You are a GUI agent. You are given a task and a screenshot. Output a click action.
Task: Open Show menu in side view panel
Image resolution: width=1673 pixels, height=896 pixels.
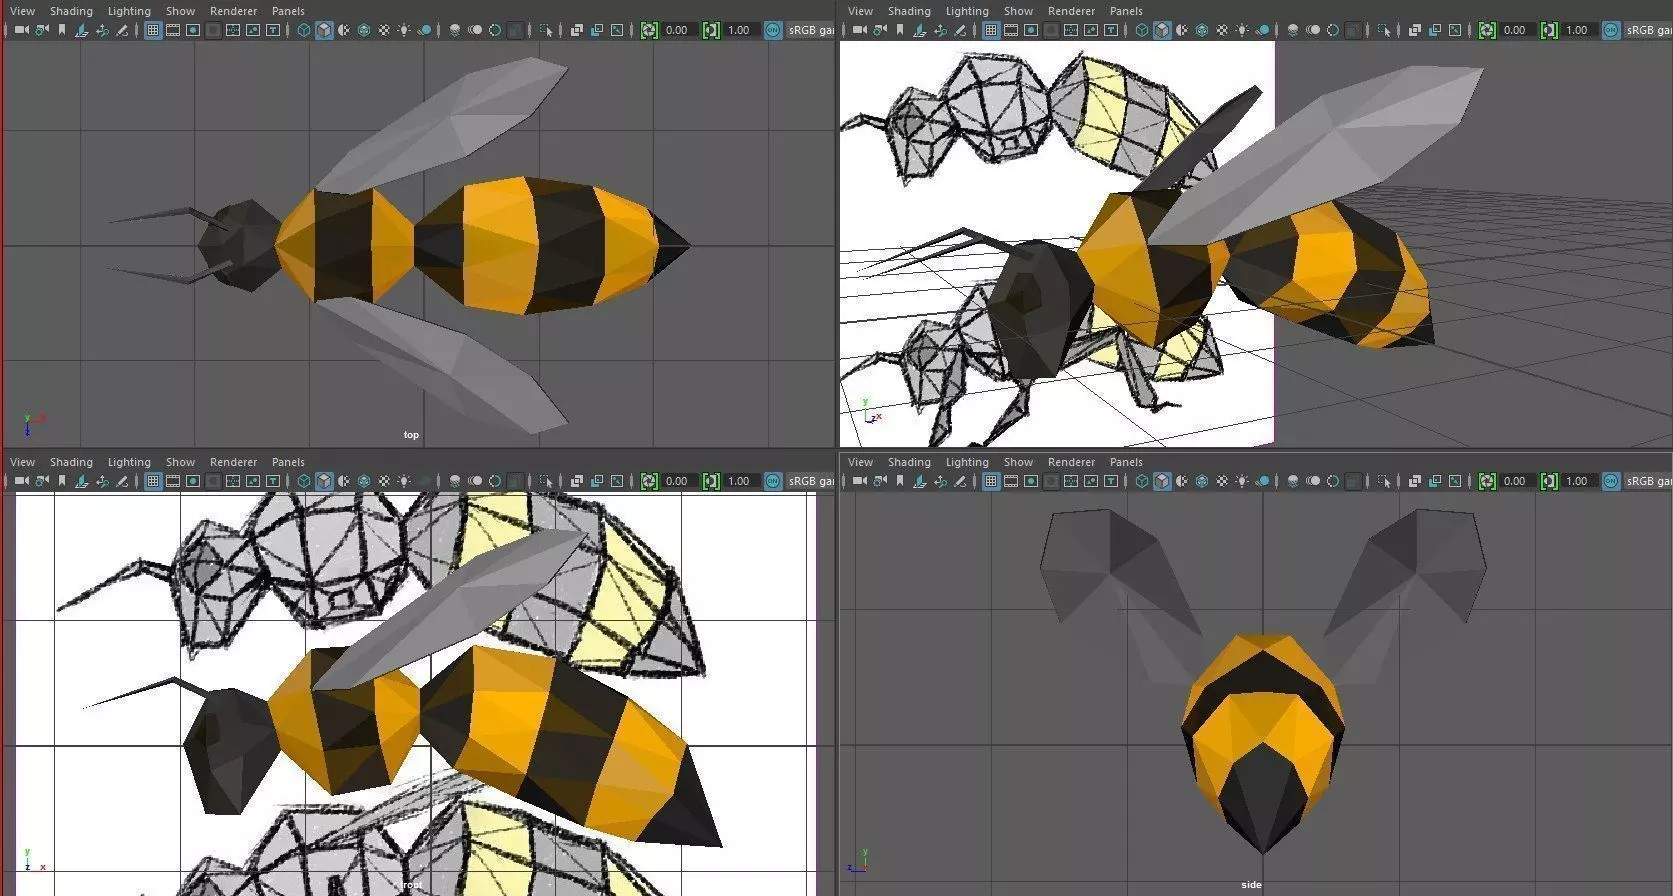pyautogui.click(x=1018, y=462)
